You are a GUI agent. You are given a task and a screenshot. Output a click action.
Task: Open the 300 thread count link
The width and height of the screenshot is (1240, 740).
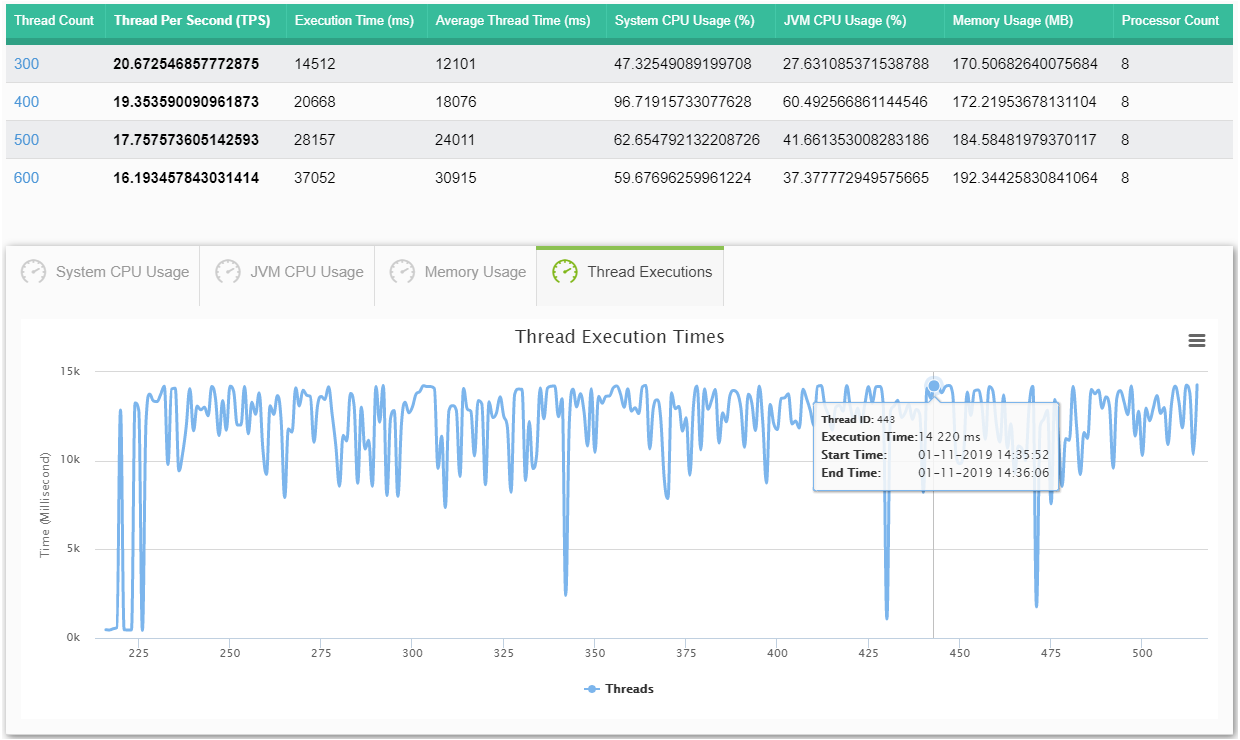27,64
